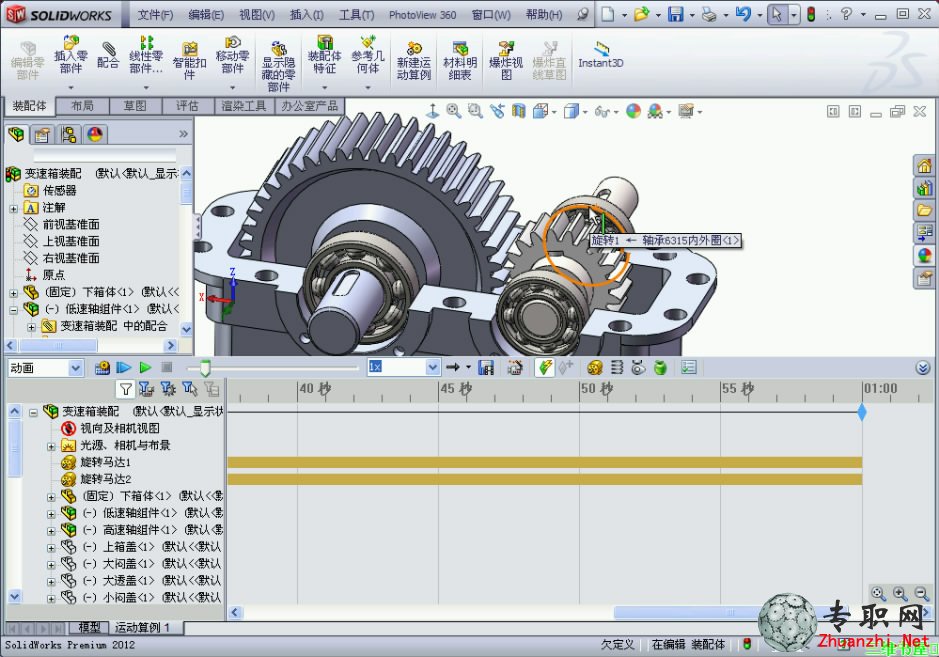
Task: Select the 运动算例 1 bottom tab
Action: (143, 627)
